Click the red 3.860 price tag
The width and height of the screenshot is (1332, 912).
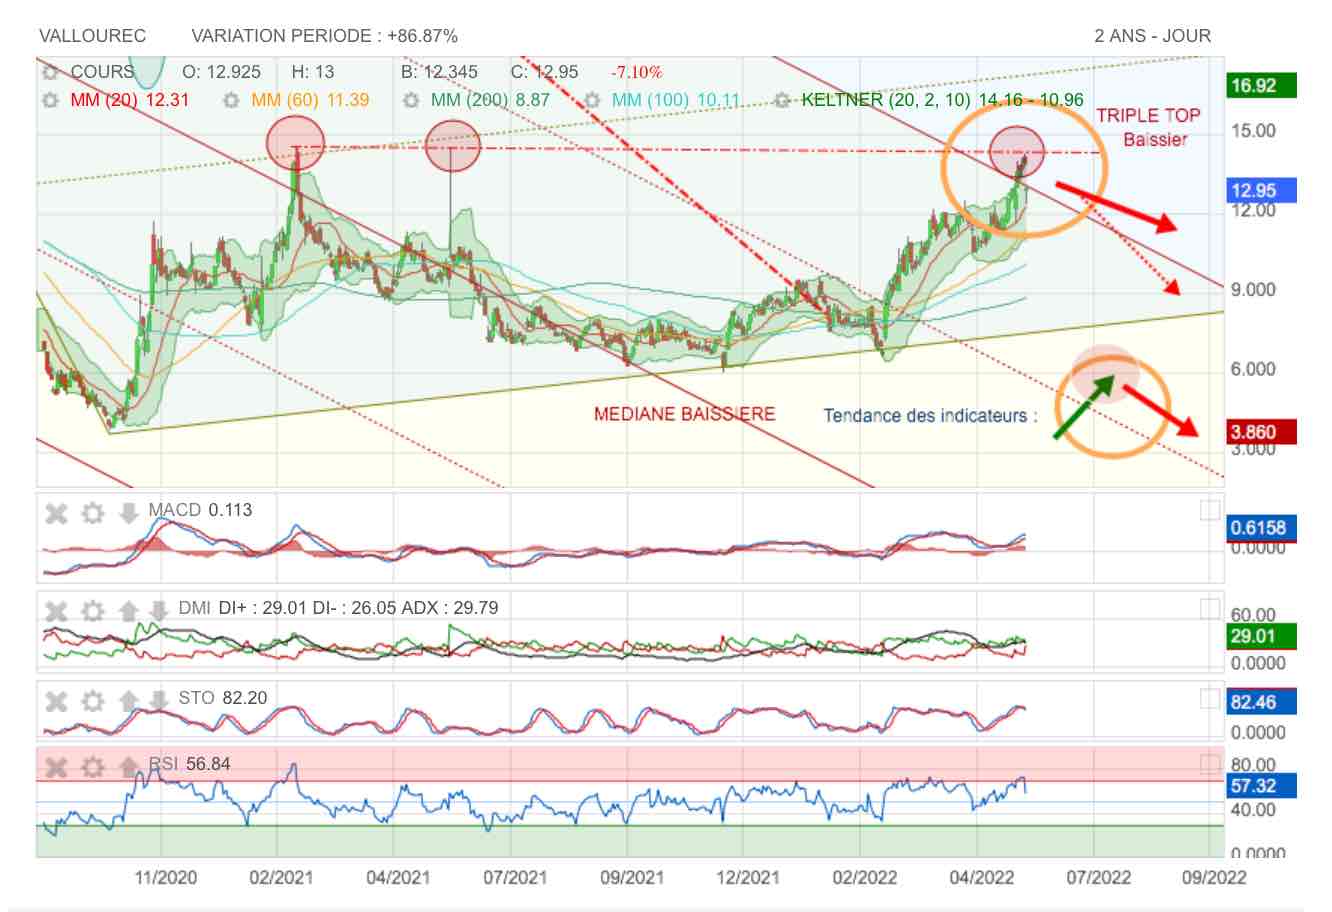pyautogui.click(x=1261, y=432)
